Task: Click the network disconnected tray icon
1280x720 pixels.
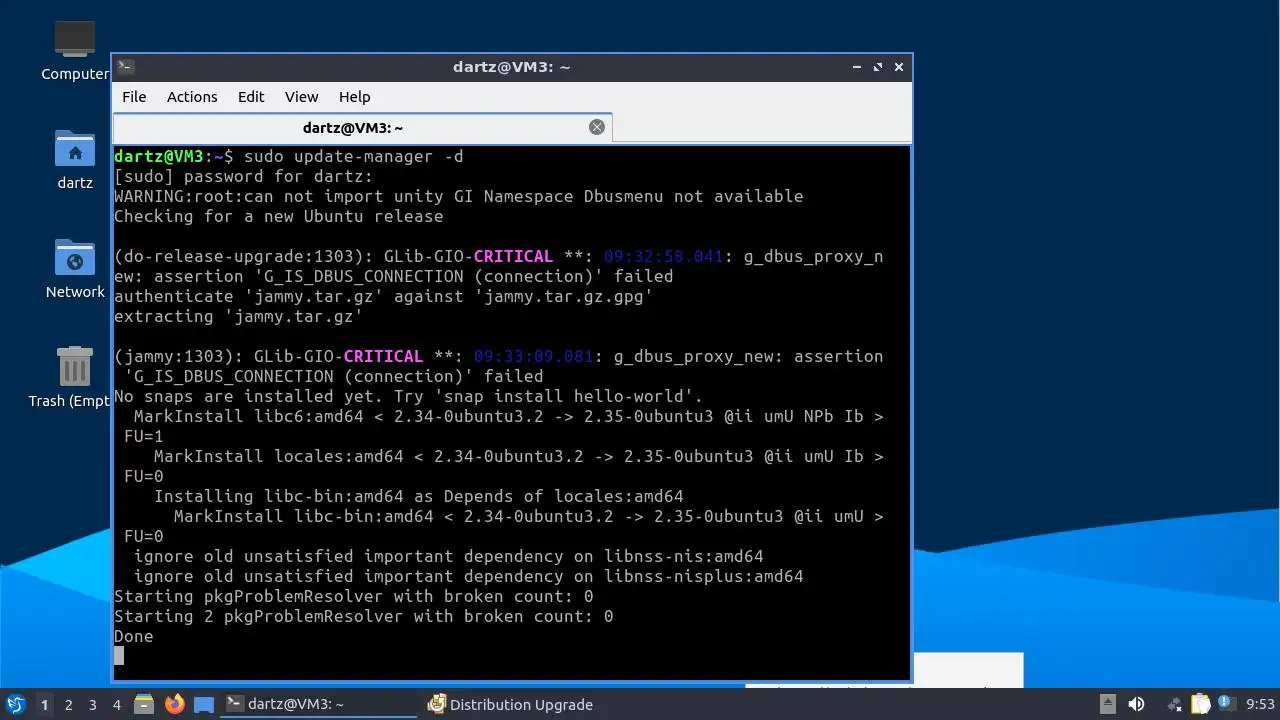Action: pos(1175,704)
